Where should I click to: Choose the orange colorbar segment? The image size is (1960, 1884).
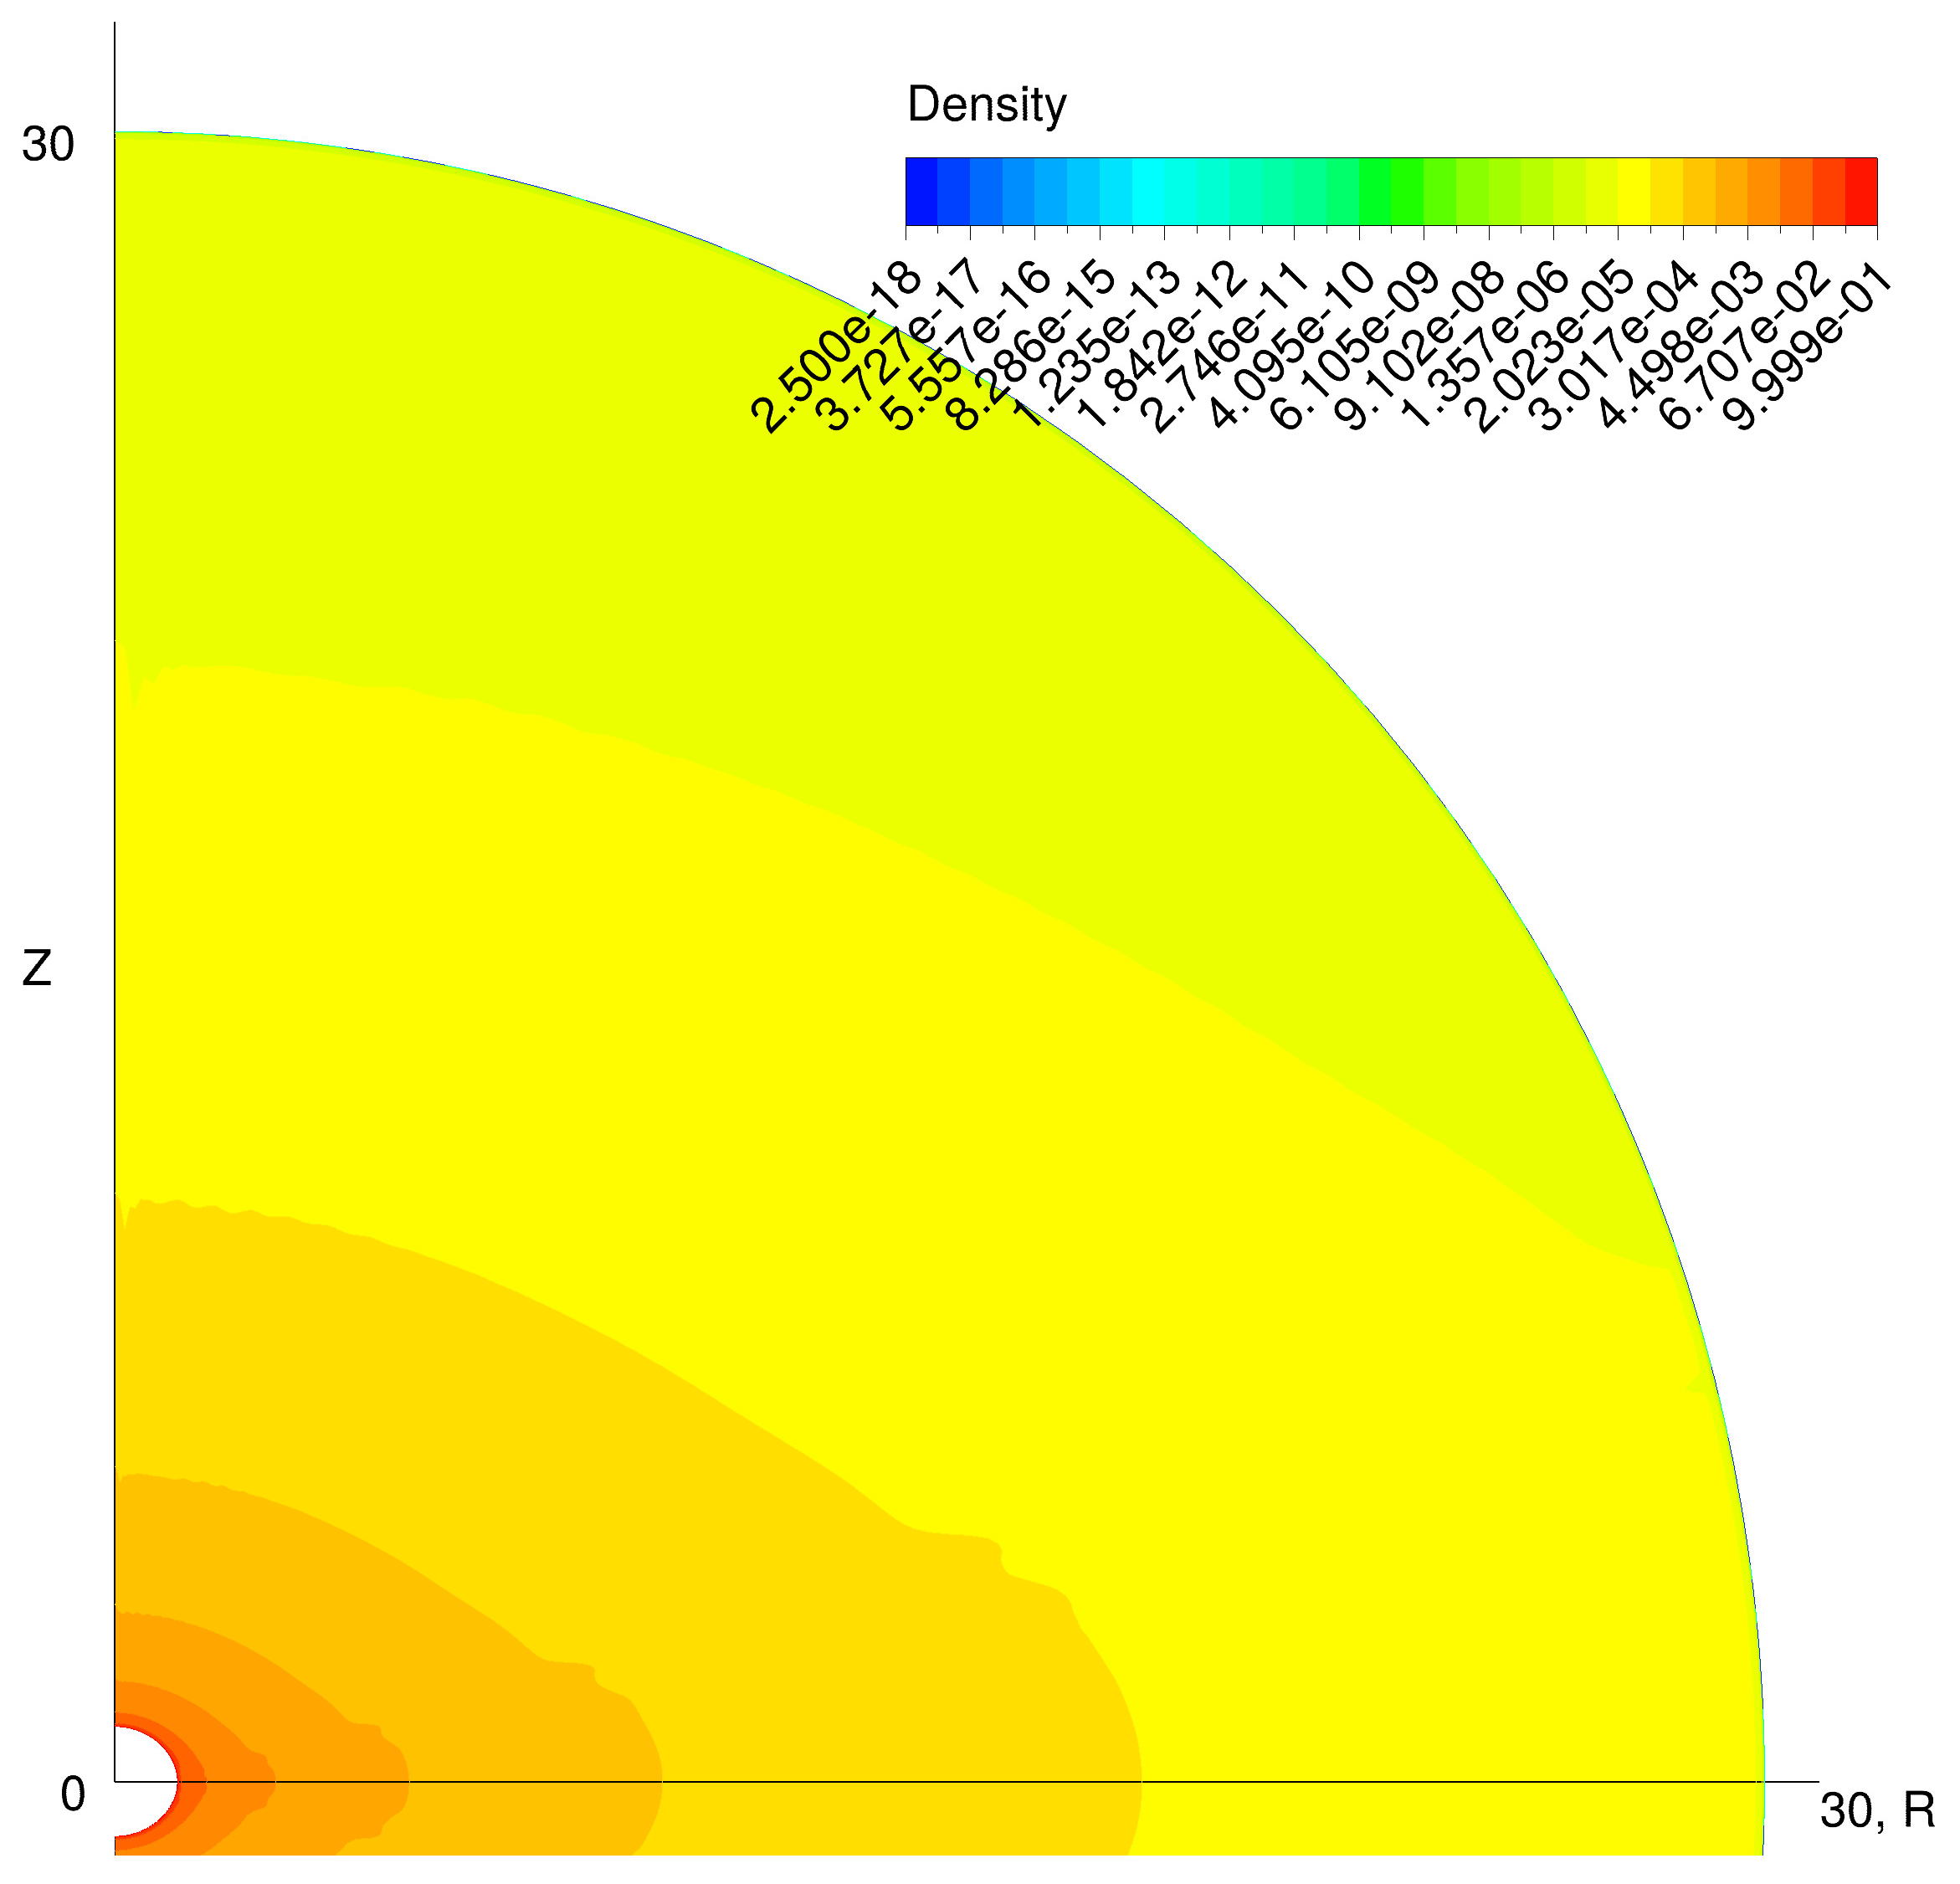[1764, 191]
